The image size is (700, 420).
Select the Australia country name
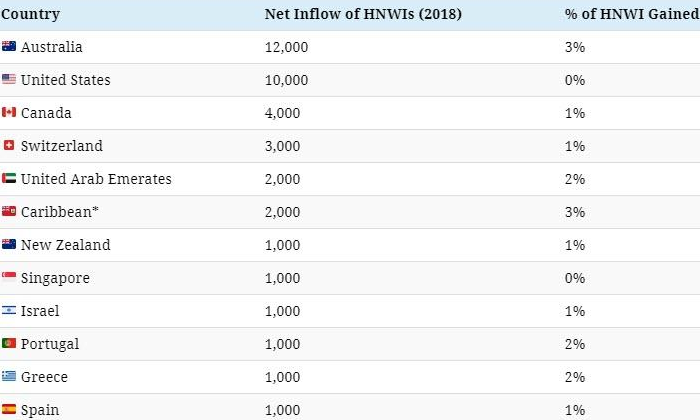(52, 47)
